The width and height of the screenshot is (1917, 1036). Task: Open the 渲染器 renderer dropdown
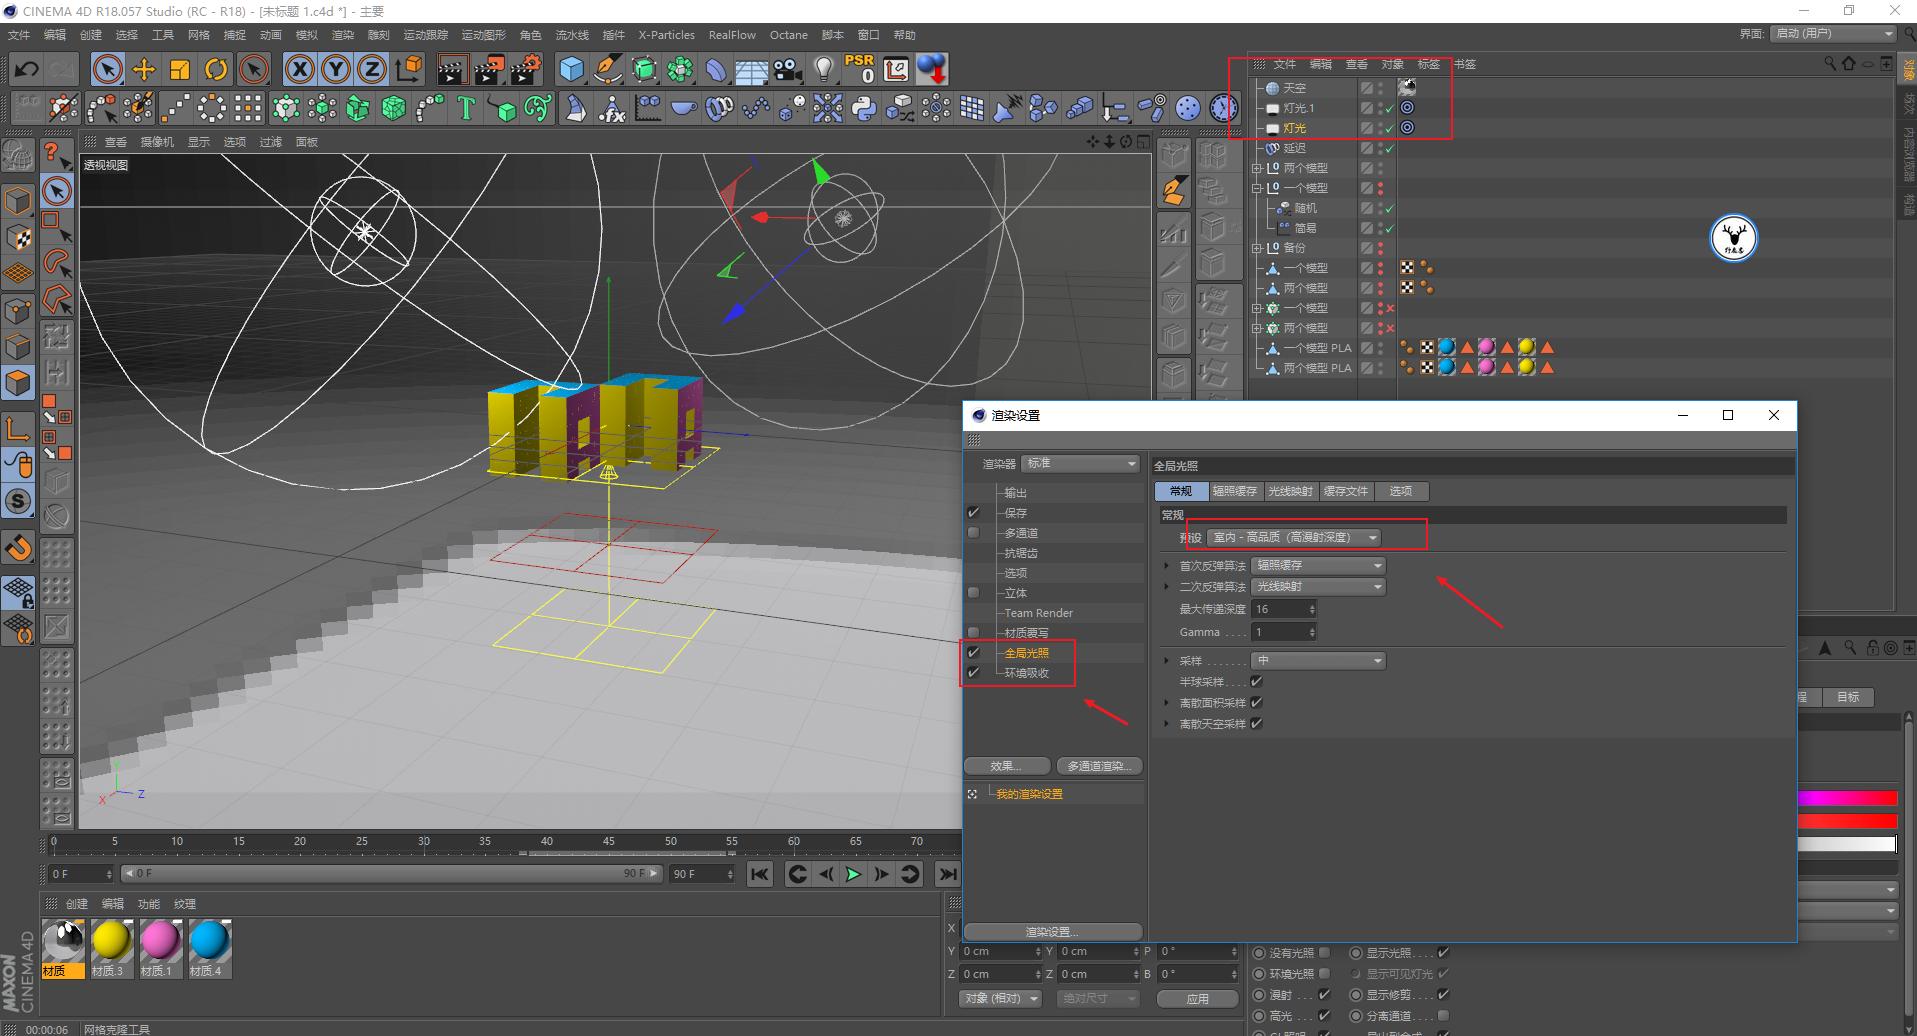tap(1082, 463)
